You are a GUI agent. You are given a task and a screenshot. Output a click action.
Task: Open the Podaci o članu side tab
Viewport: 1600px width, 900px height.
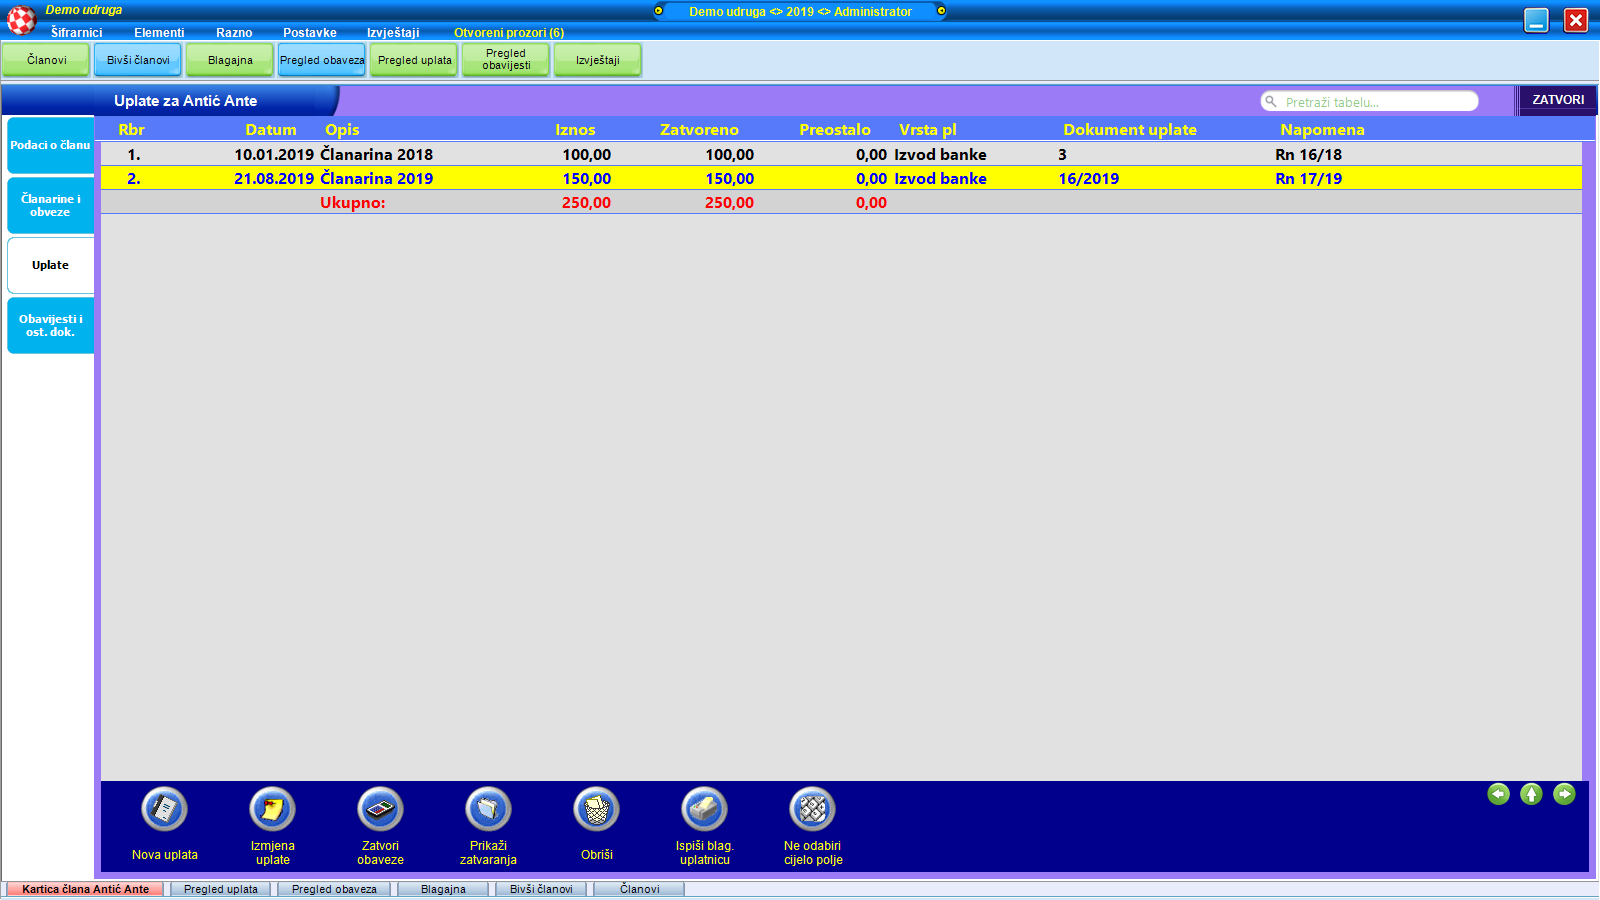coord(50,145)
